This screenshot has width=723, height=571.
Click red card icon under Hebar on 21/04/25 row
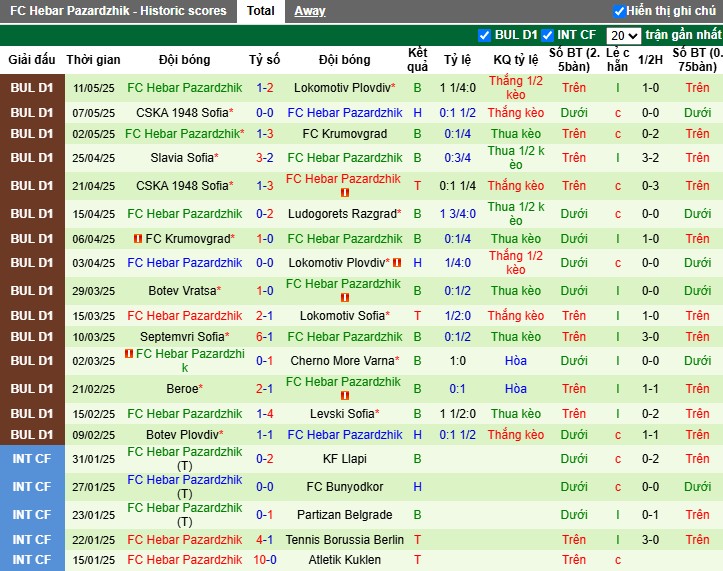coord(344,193)
